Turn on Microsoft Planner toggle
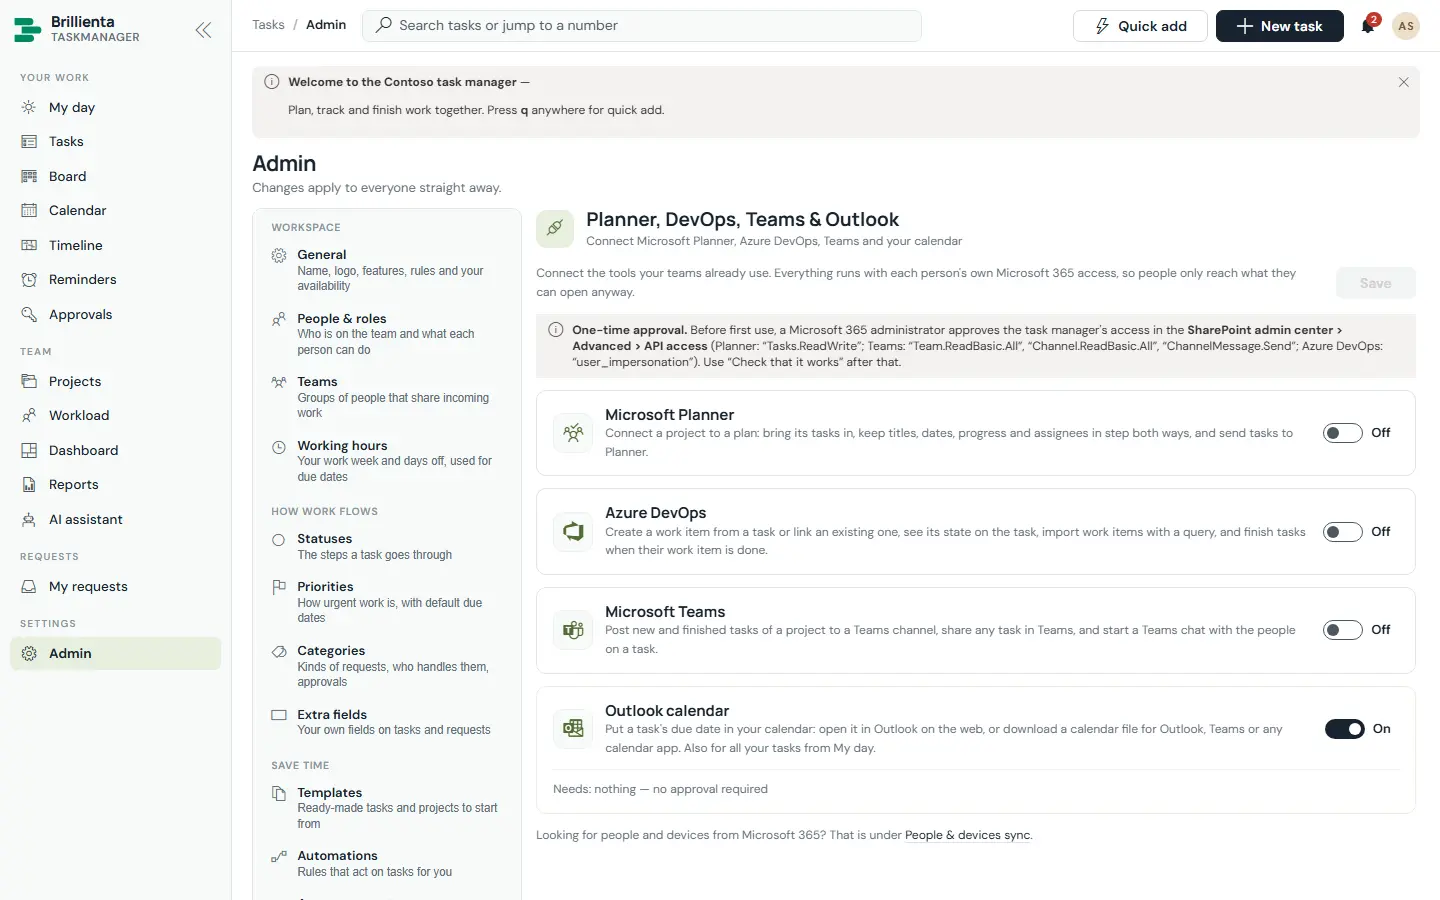Screen dimensions: 1440x900 coord(1342,433)
